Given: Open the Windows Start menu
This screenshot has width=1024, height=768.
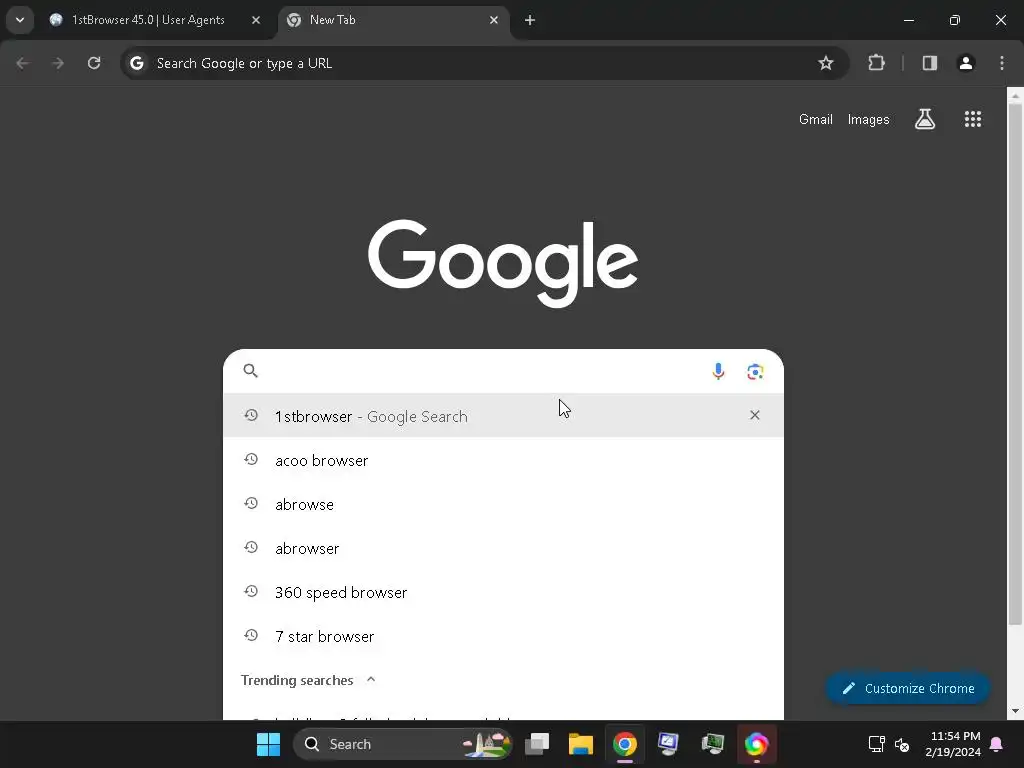Looking at the screenshot, I should [x=268, y=744].
